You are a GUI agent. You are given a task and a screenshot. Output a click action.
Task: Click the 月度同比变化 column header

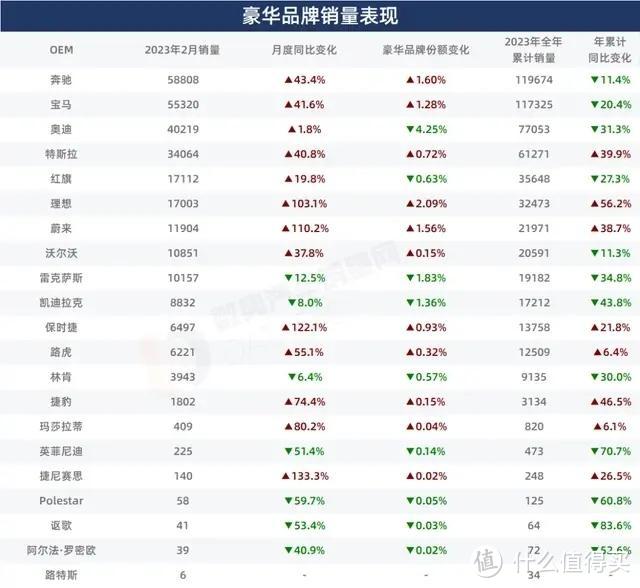click(x=304, y=50)
